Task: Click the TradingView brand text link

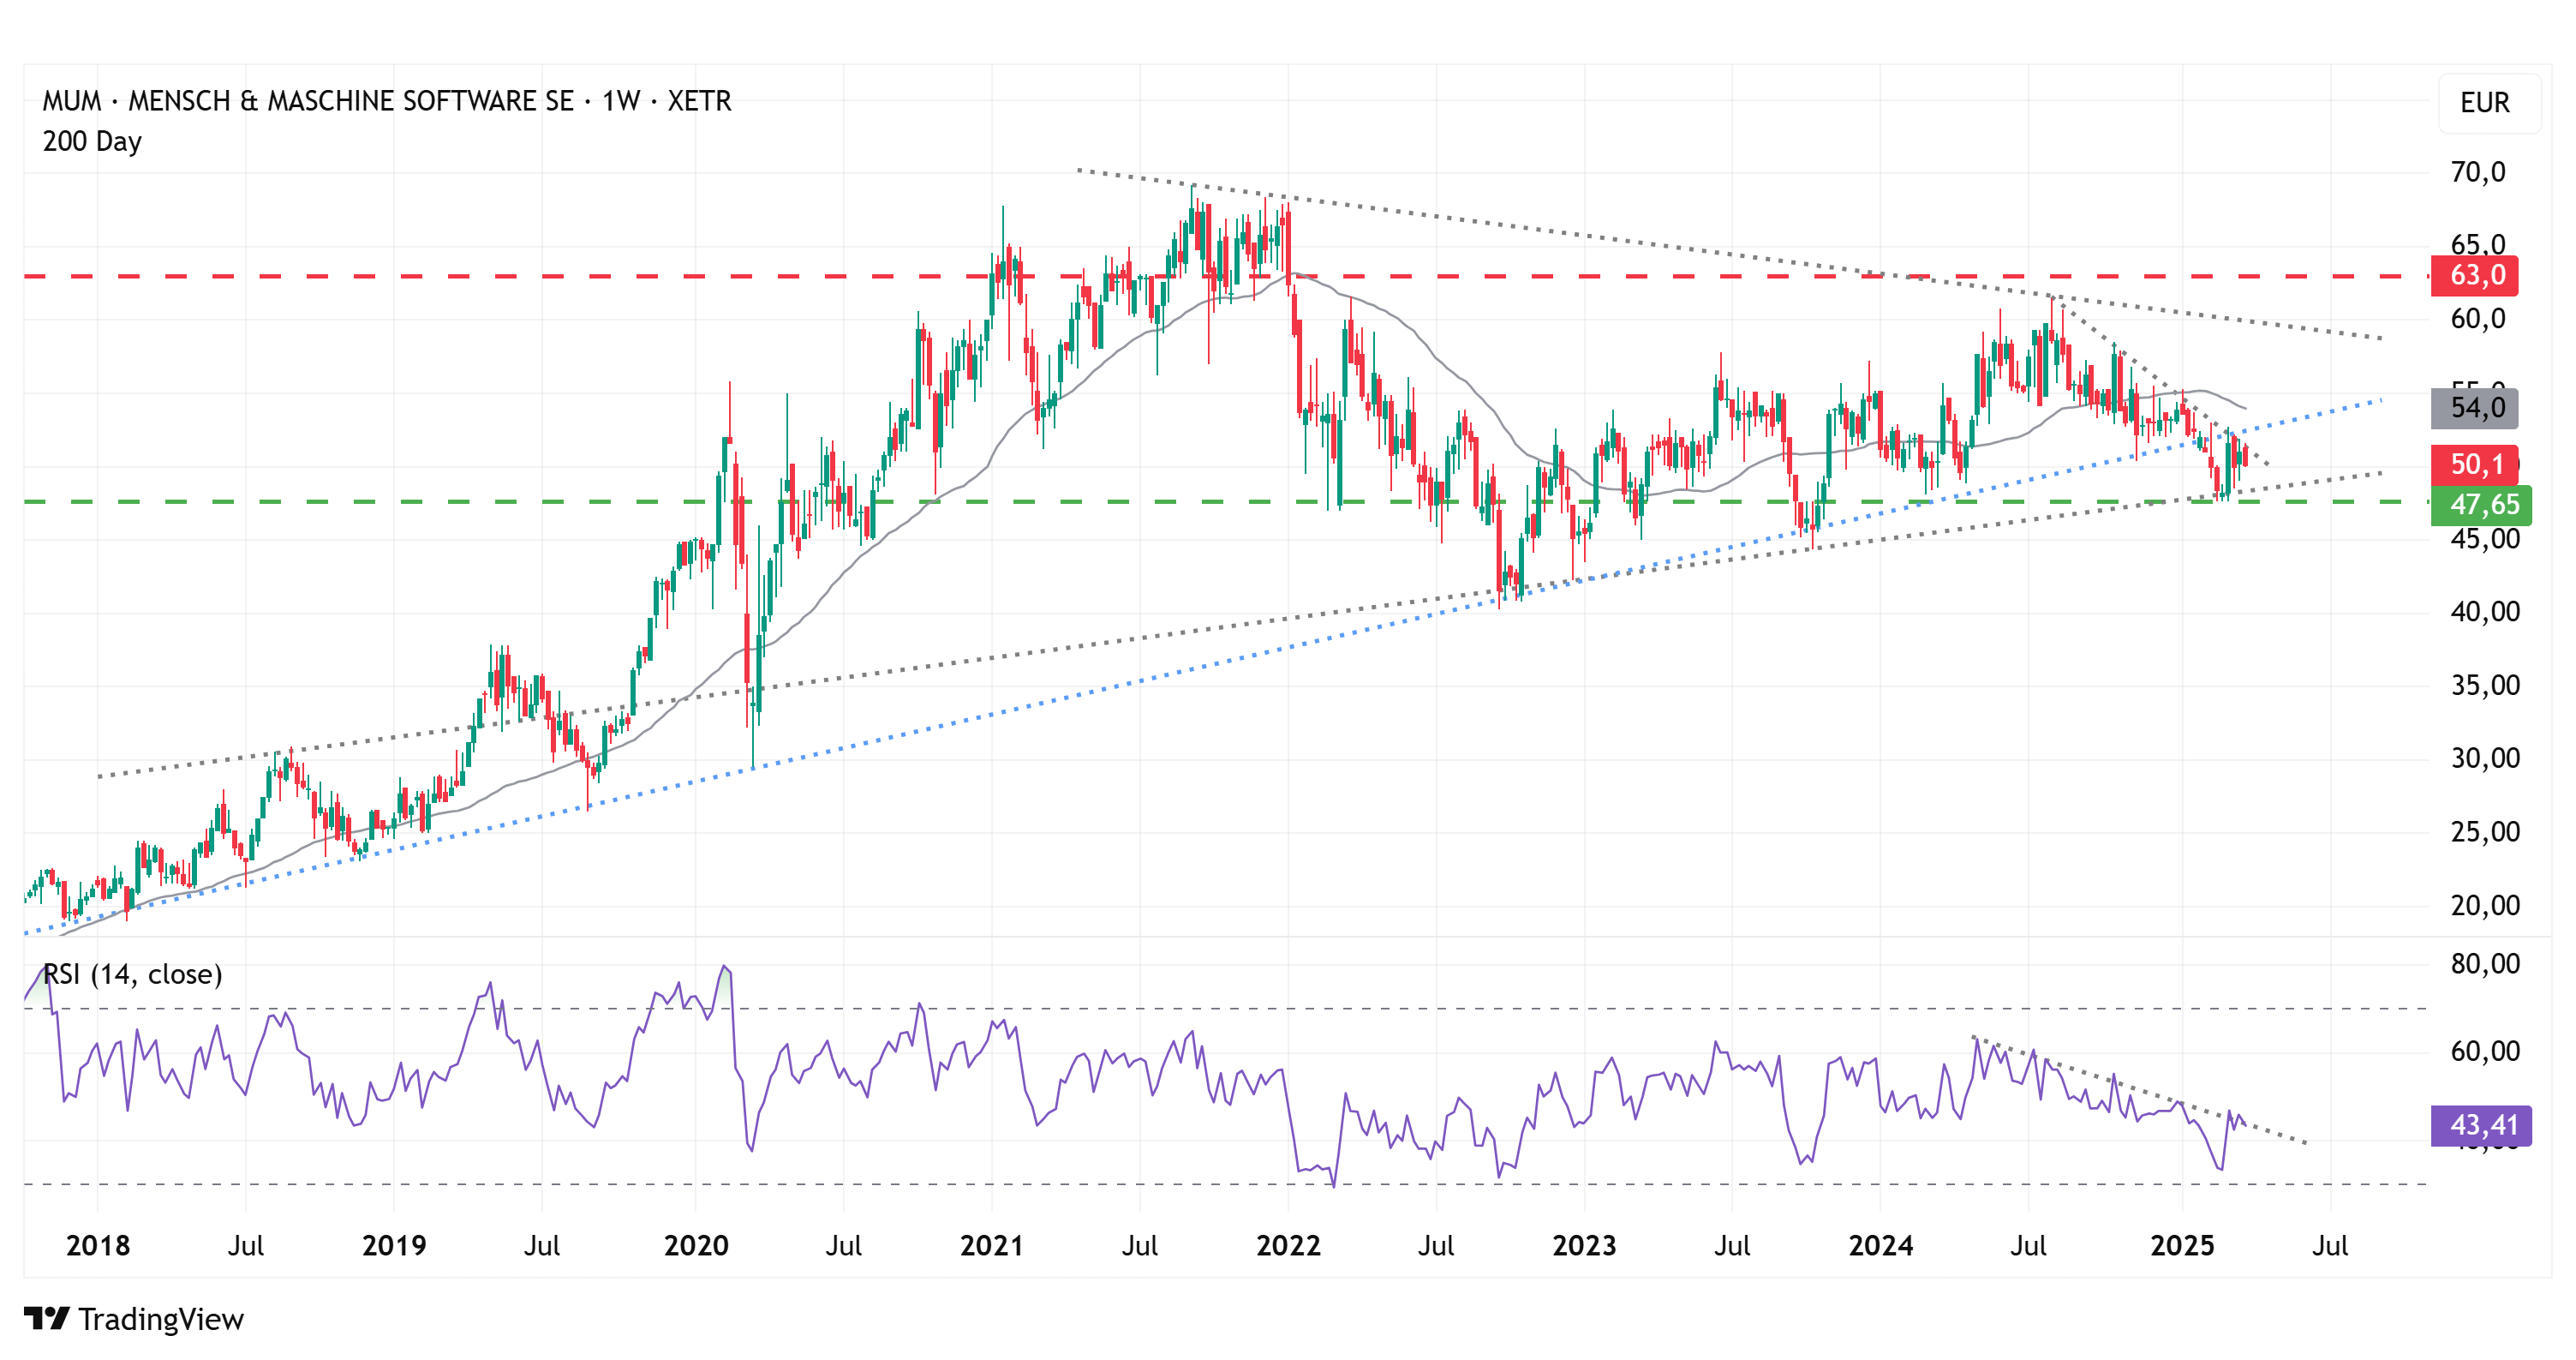Action: tap(161, 1319)
